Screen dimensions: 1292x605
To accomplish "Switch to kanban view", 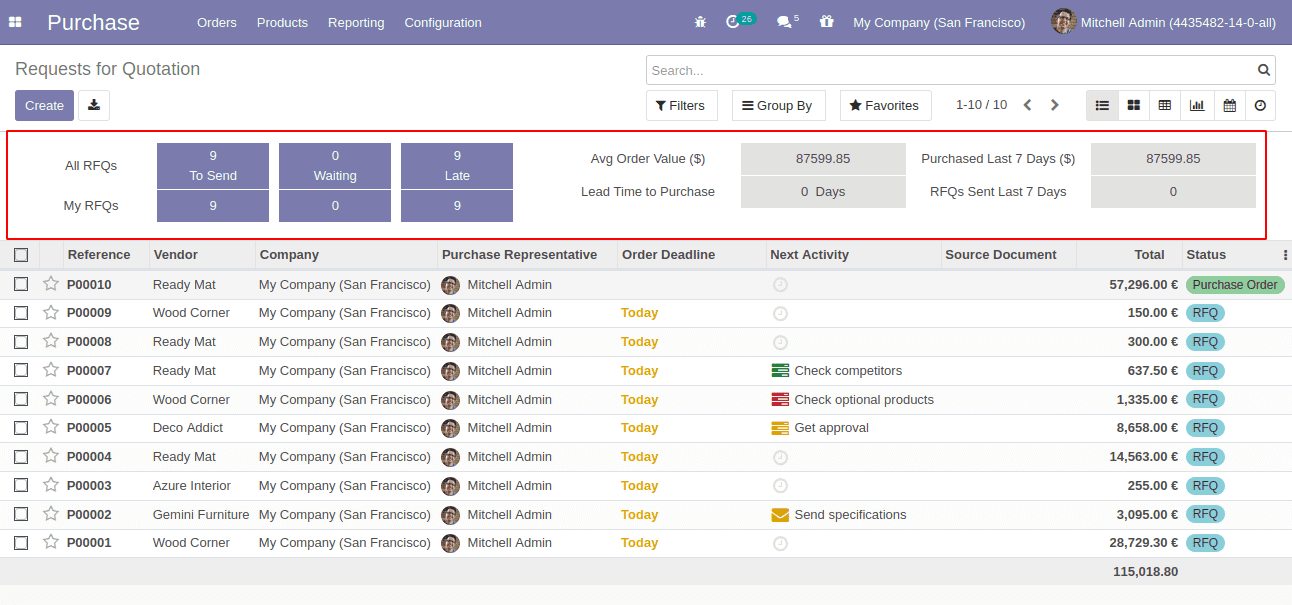I will coord(1133,105).
